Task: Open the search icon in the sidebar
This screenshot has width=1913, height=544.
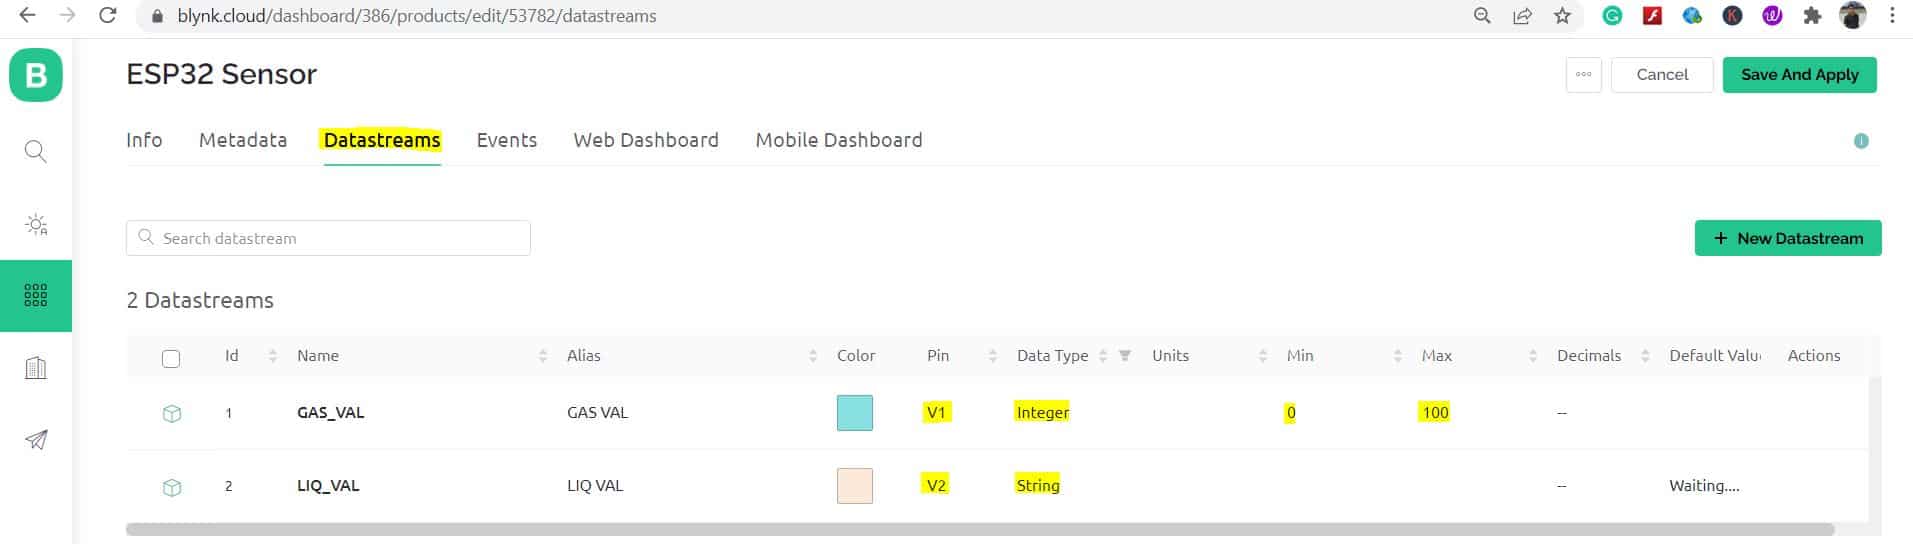Action: 36,152
